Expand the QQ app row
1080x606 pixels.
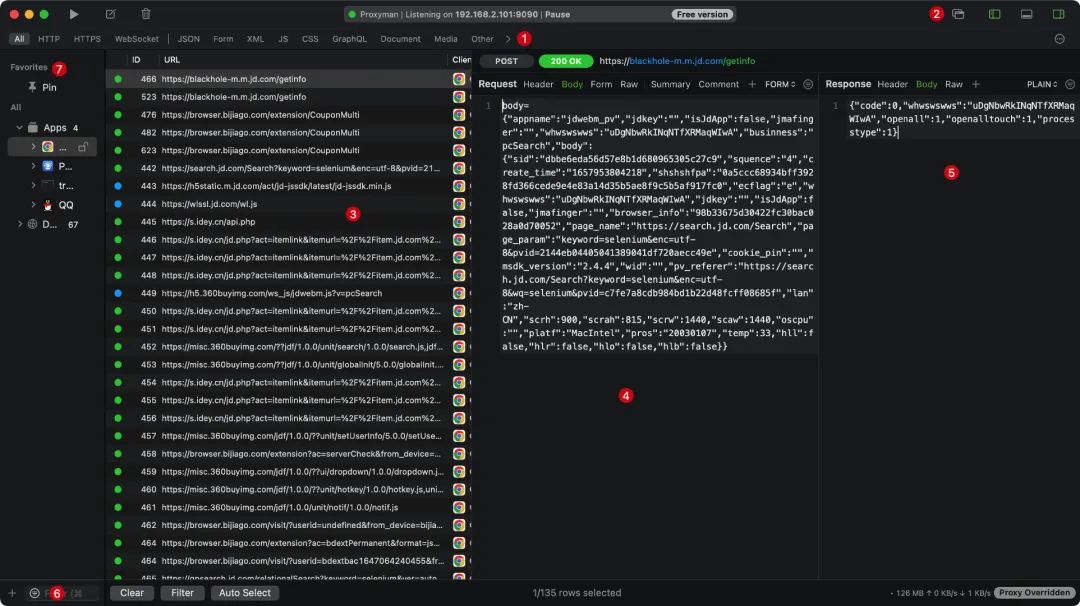pyautogui.click(x=32, y=205)
